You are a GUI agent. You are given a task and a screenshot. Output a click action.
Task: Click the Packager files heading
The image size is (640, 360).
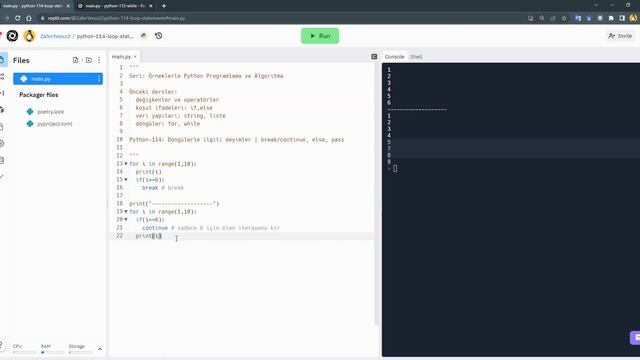point(39,95)
